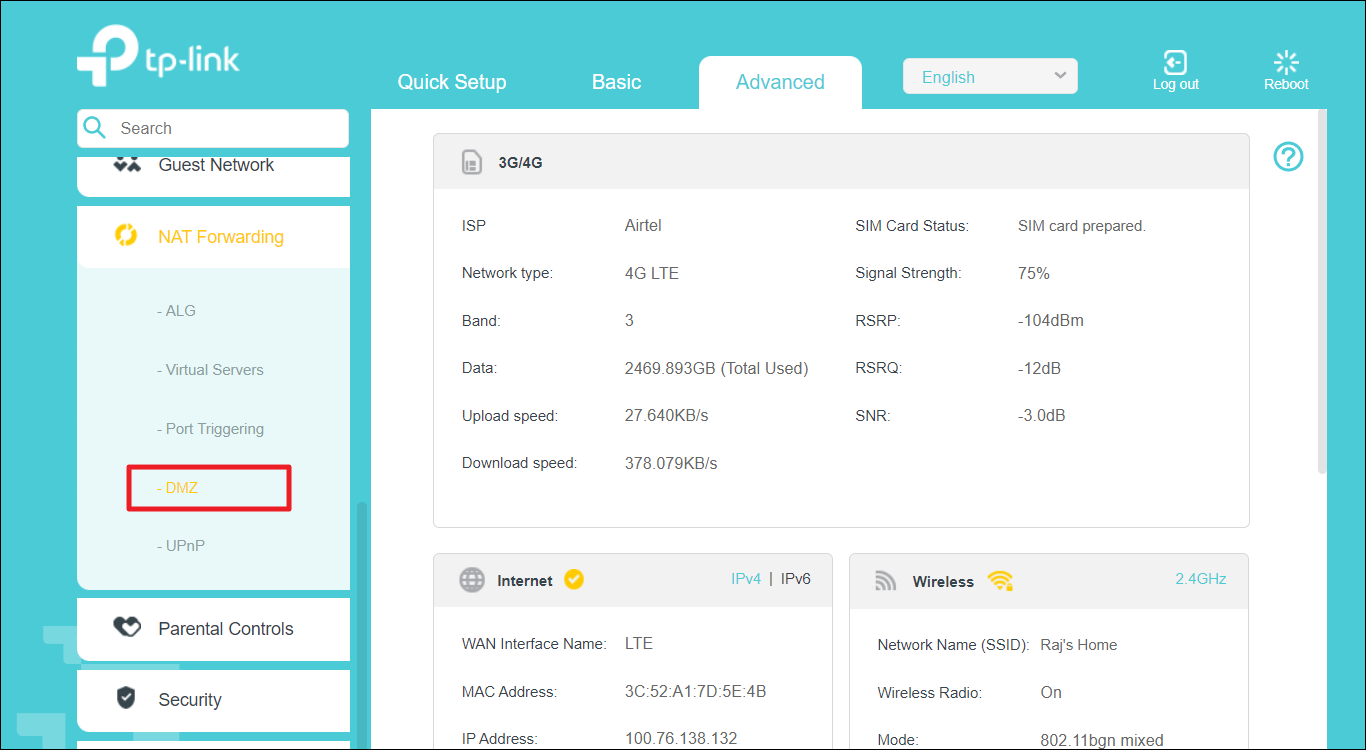
Task: Open the English language dropdown
Action: [990, 77]
